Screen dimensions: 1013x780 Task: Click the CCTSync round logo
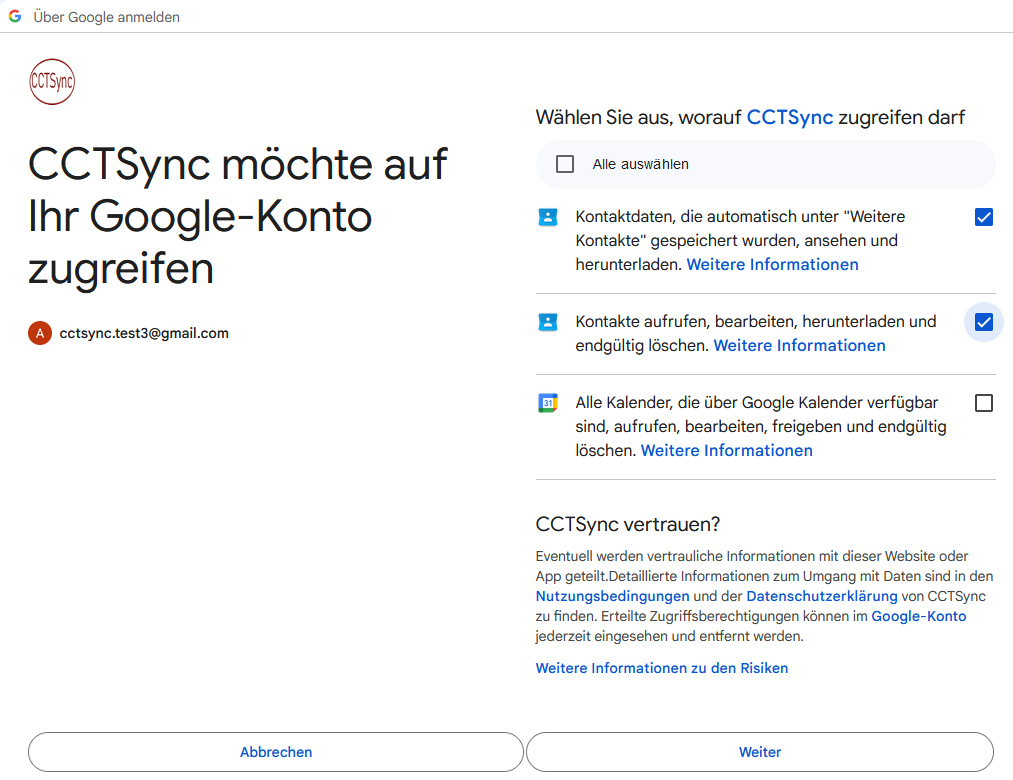click(x=52, y=81)
